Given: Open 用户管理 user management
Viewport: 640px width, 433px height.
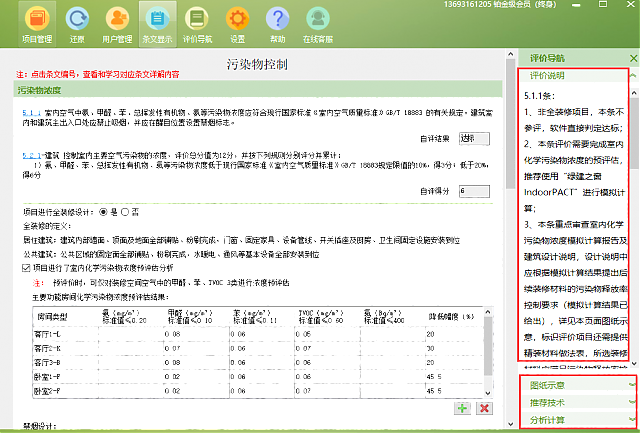Looking at the screenshot, I should [x=116, y=22].
